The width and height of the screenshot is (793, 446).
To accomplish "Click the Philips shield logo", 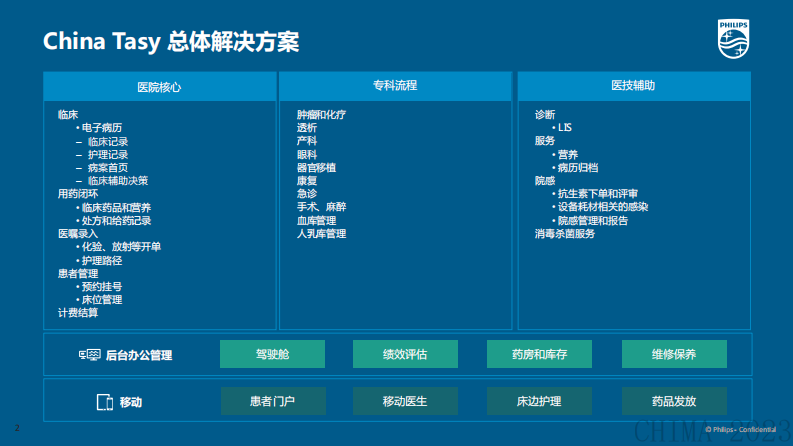I will [x=733, y=39].
